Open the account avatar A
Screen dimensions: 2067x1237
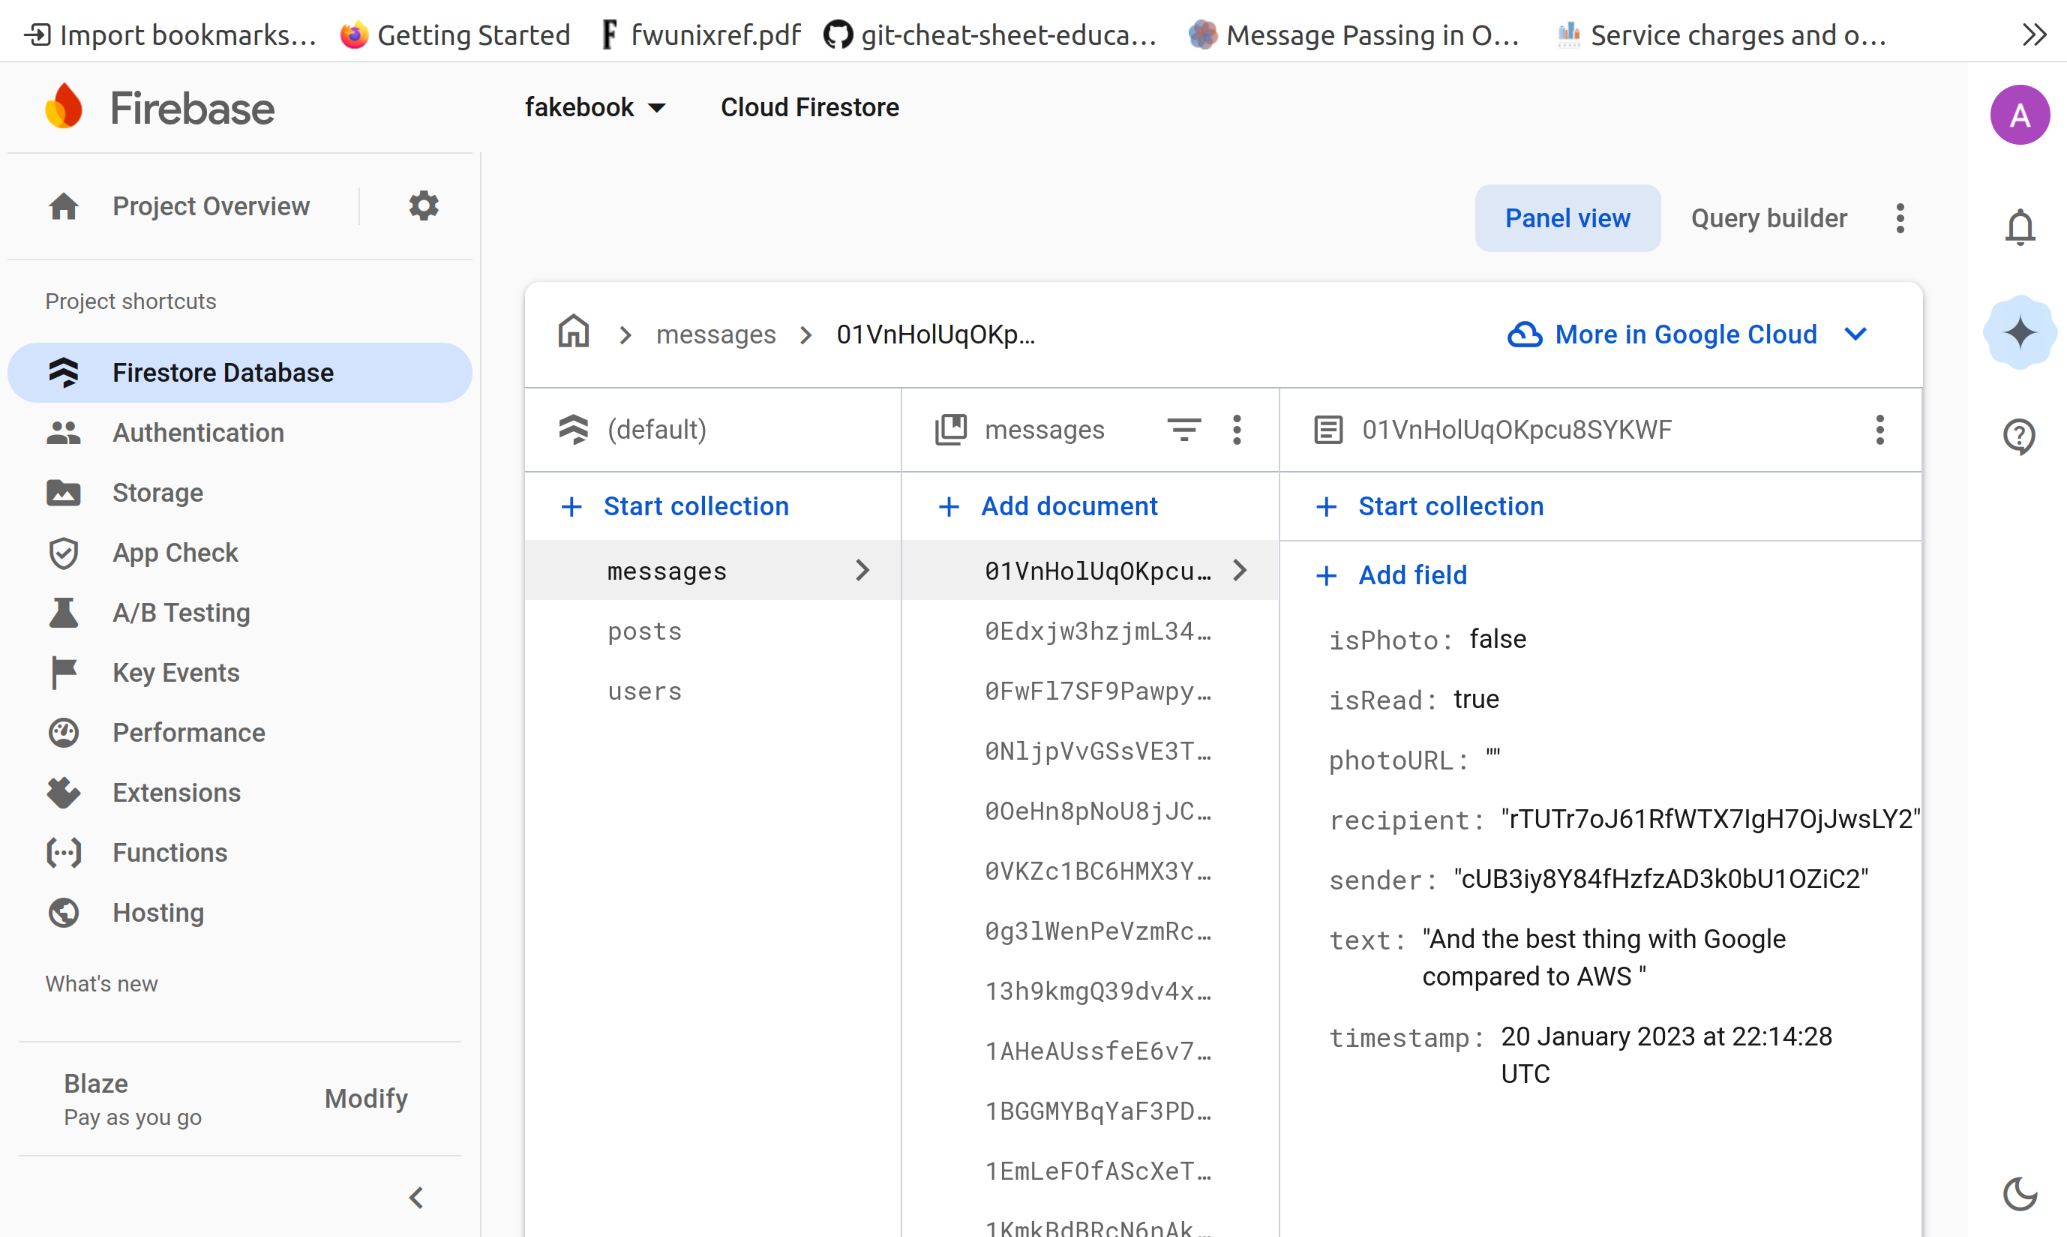click(x=2020, y=115)
